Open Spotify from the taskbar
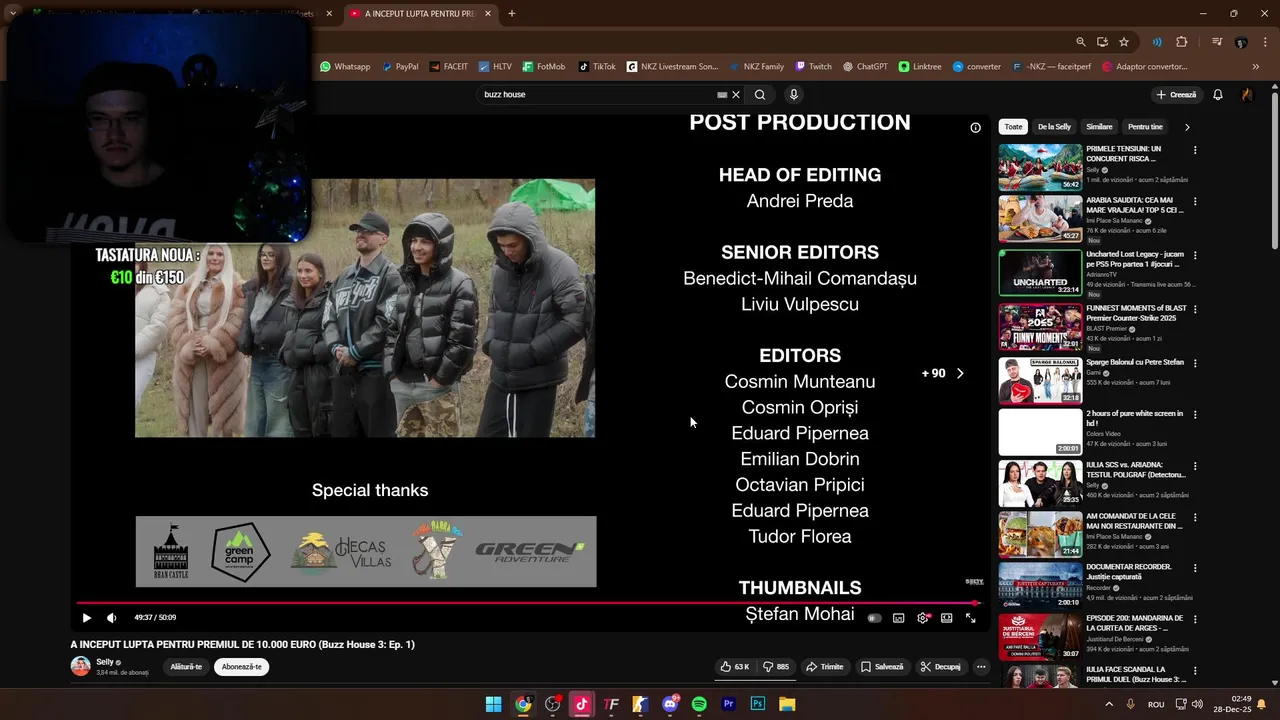The height and width of the screenshot is (720, 1280). (x=699, y=704)
